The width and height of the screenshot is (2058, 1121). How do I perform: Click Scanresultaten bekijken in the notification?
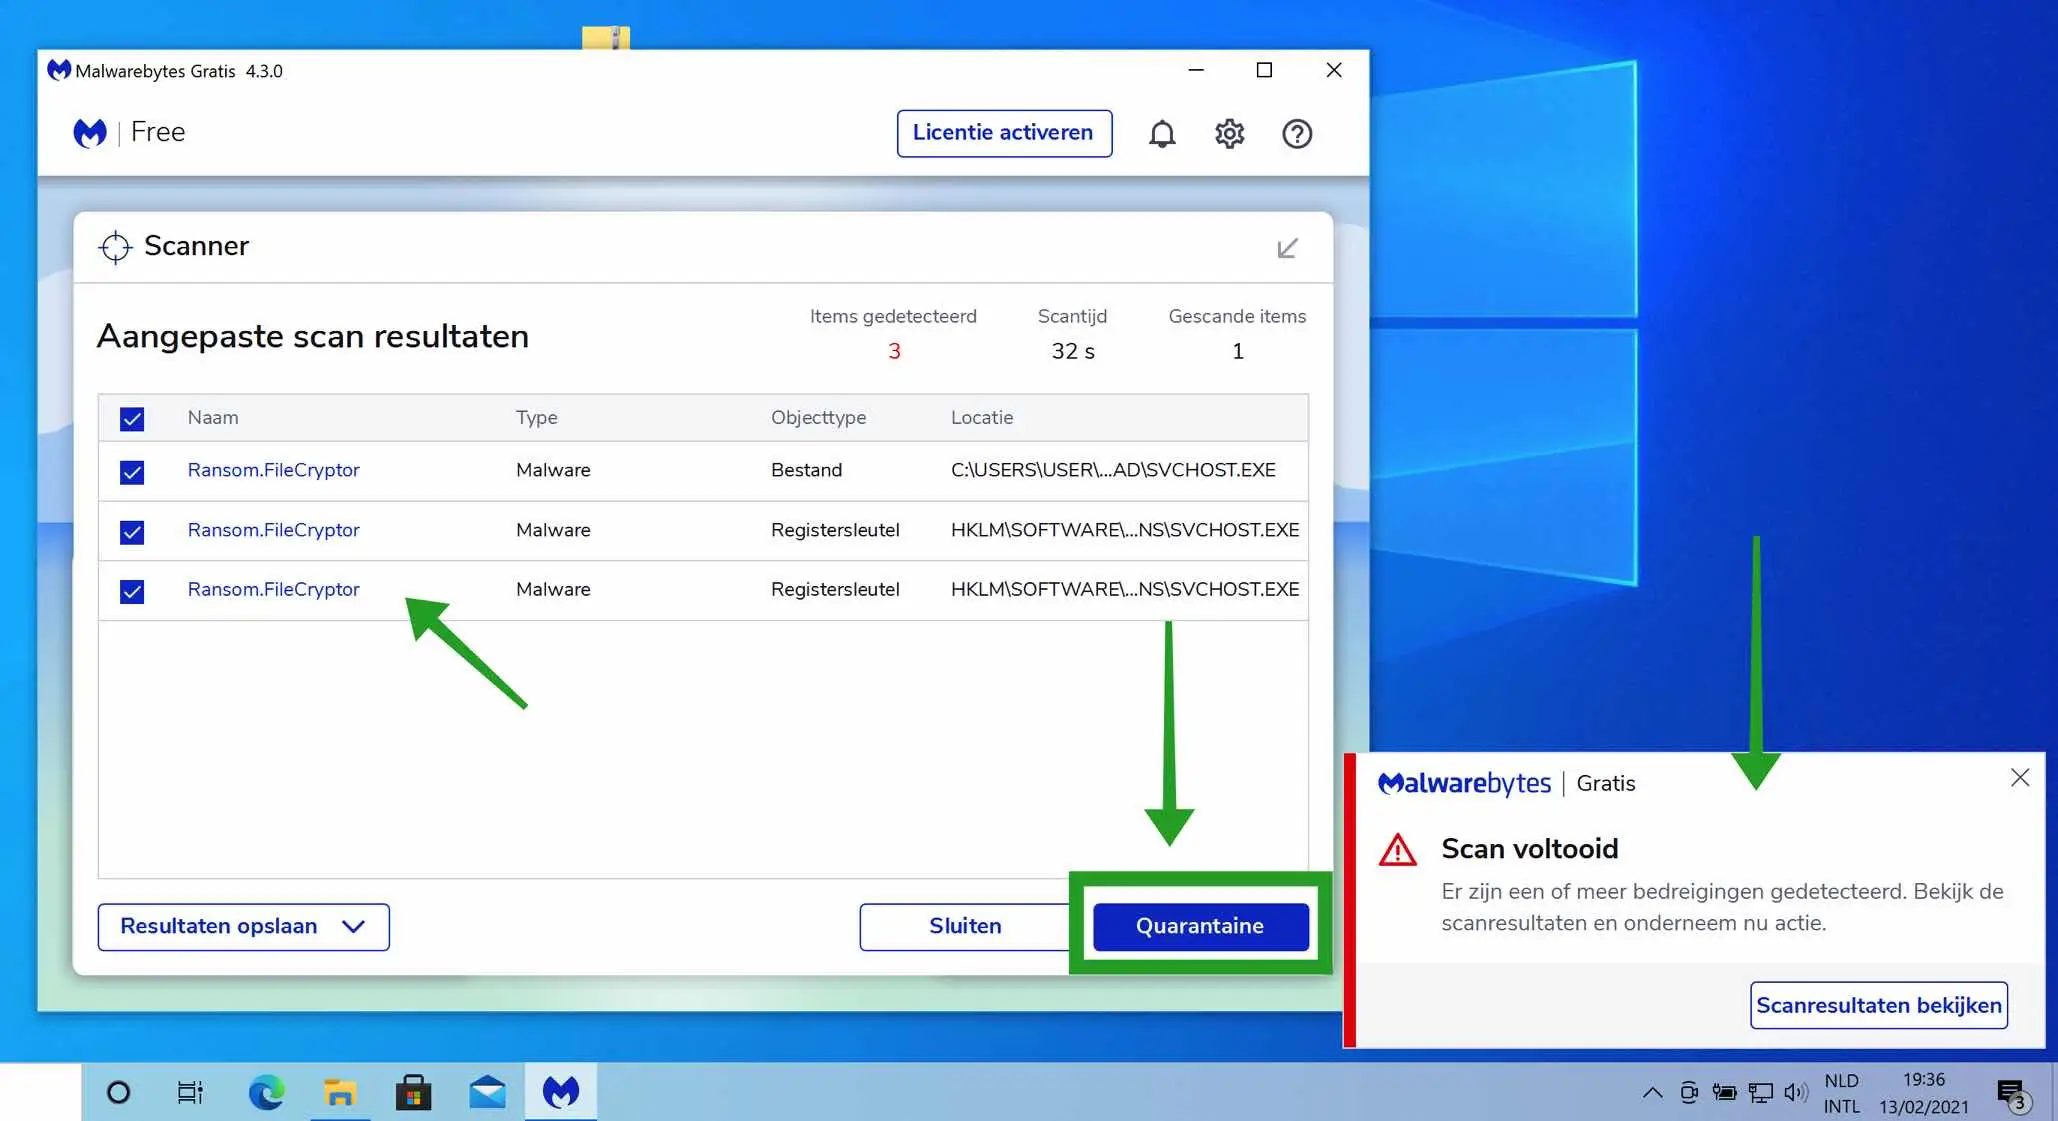tap(1878, 1005)
